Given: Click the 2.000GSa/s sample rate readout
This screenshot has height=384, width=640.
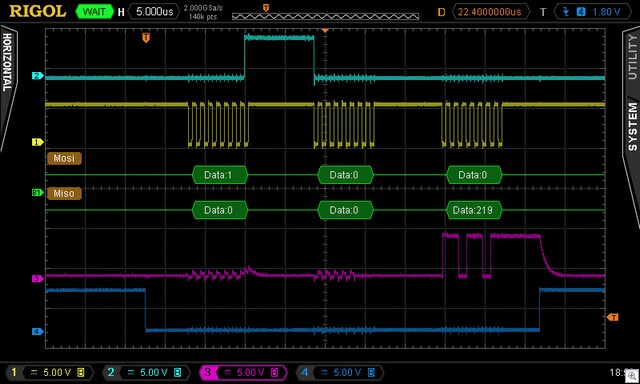Looking at the screenshot, I should pos(203,8).
